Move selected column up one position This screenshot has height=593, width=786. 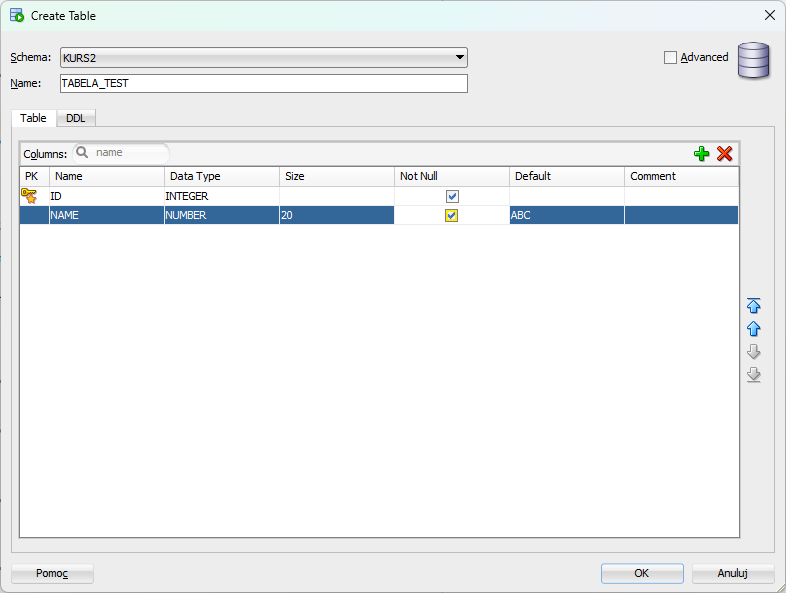[x=754, y=329]
